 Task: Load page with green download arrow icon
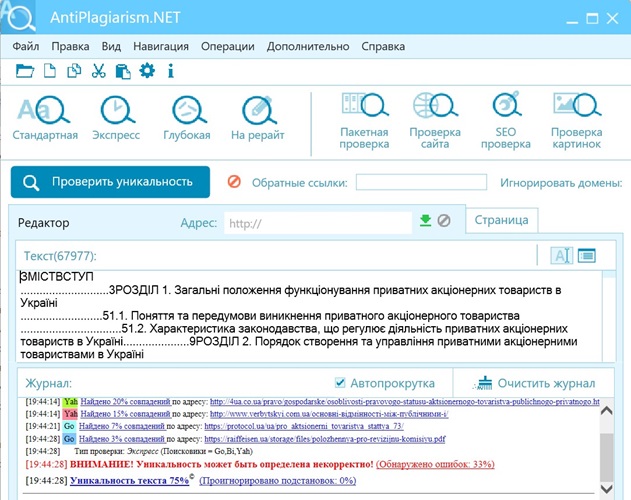click(x=425, y=221)
